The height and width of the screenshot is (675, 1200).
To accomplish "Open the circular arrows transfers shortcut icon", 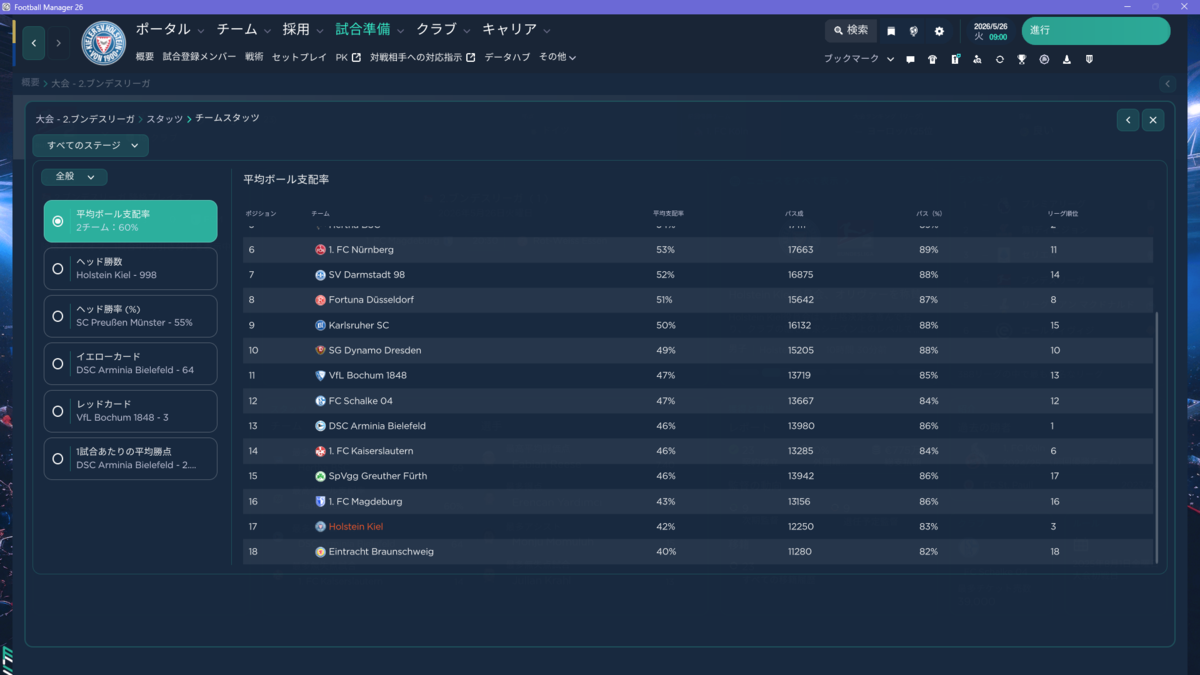I will point(999,59).
